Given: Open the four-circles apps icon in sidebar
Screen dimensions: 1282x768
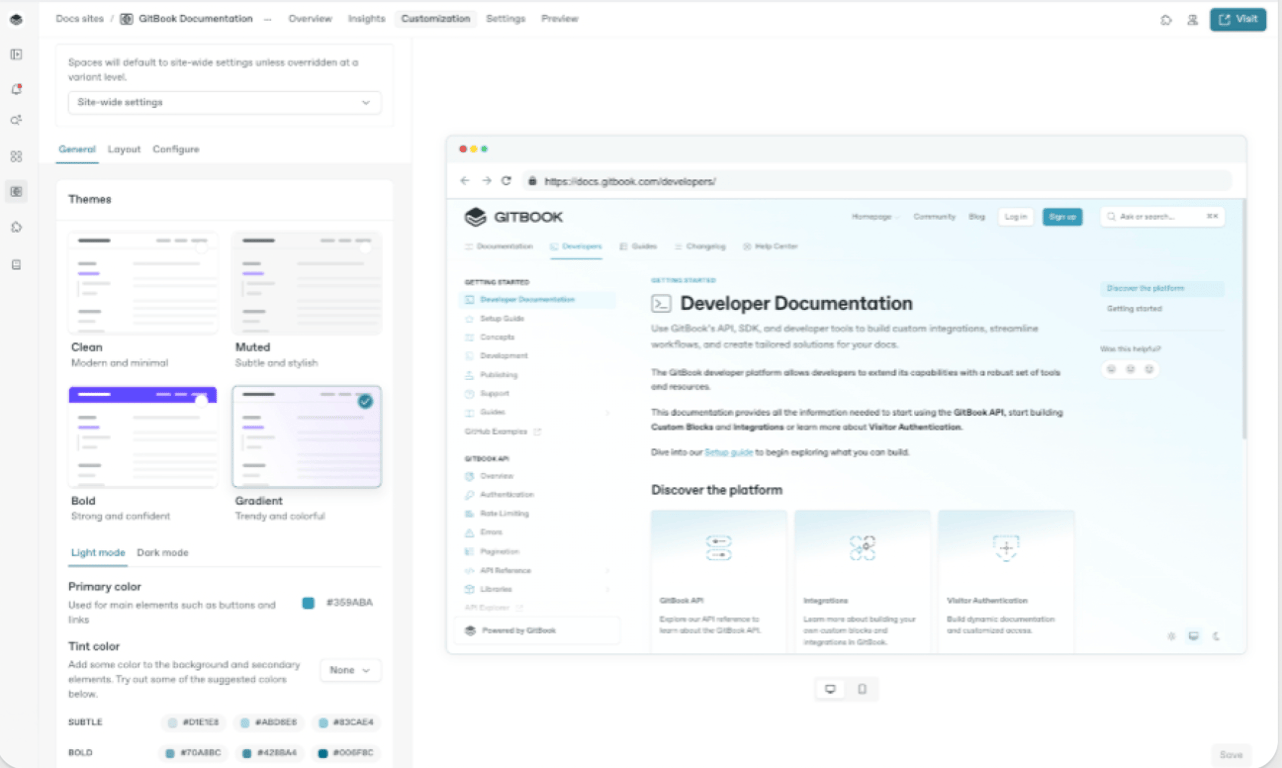Looking at the screenshot, I should coord(16,156).
